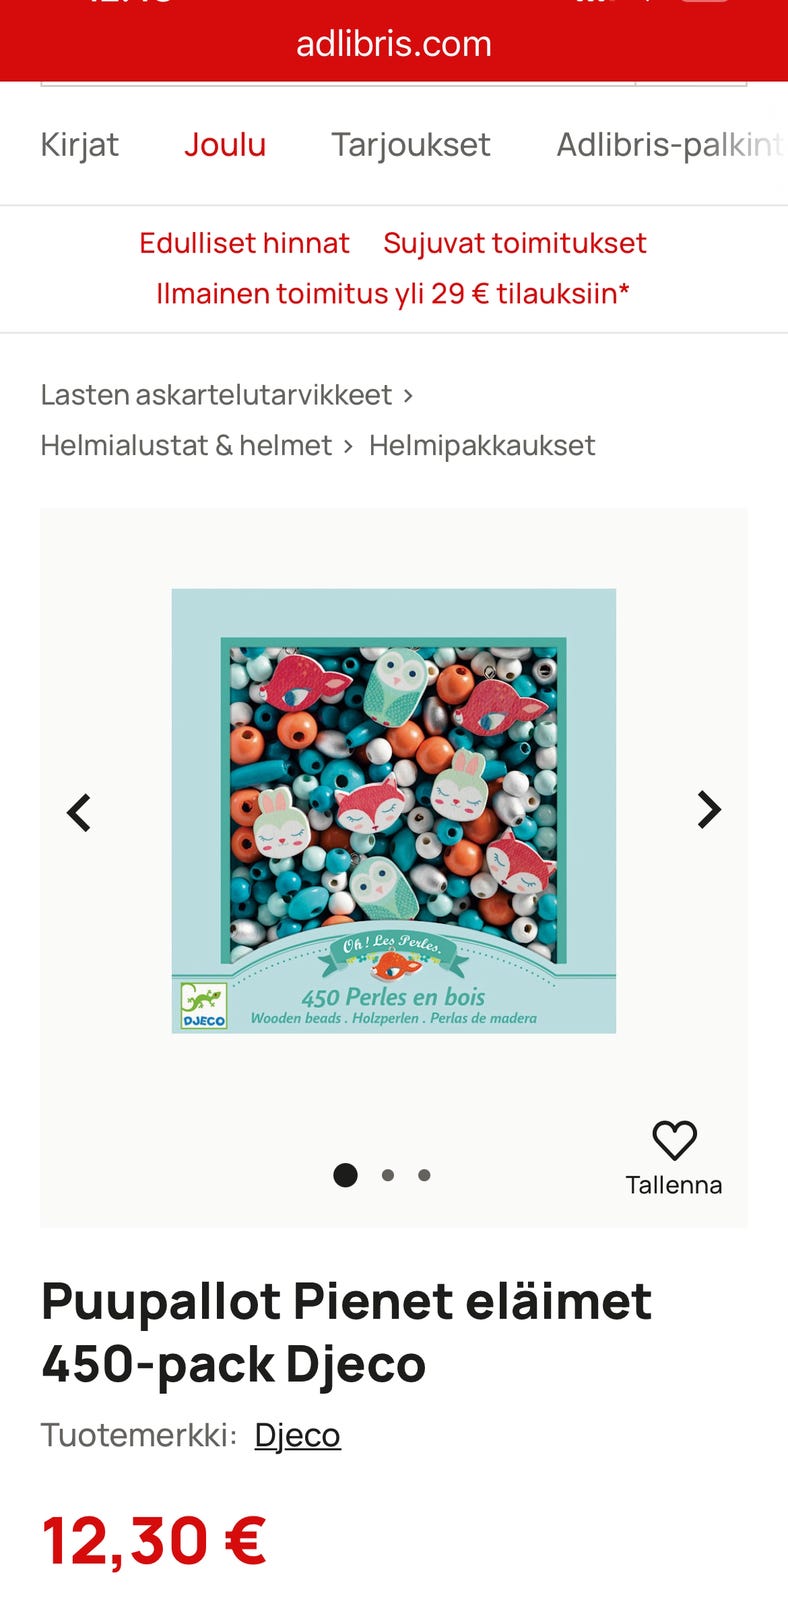
Task: Jump to the third image dot
Action: (x=424, y=1175)
